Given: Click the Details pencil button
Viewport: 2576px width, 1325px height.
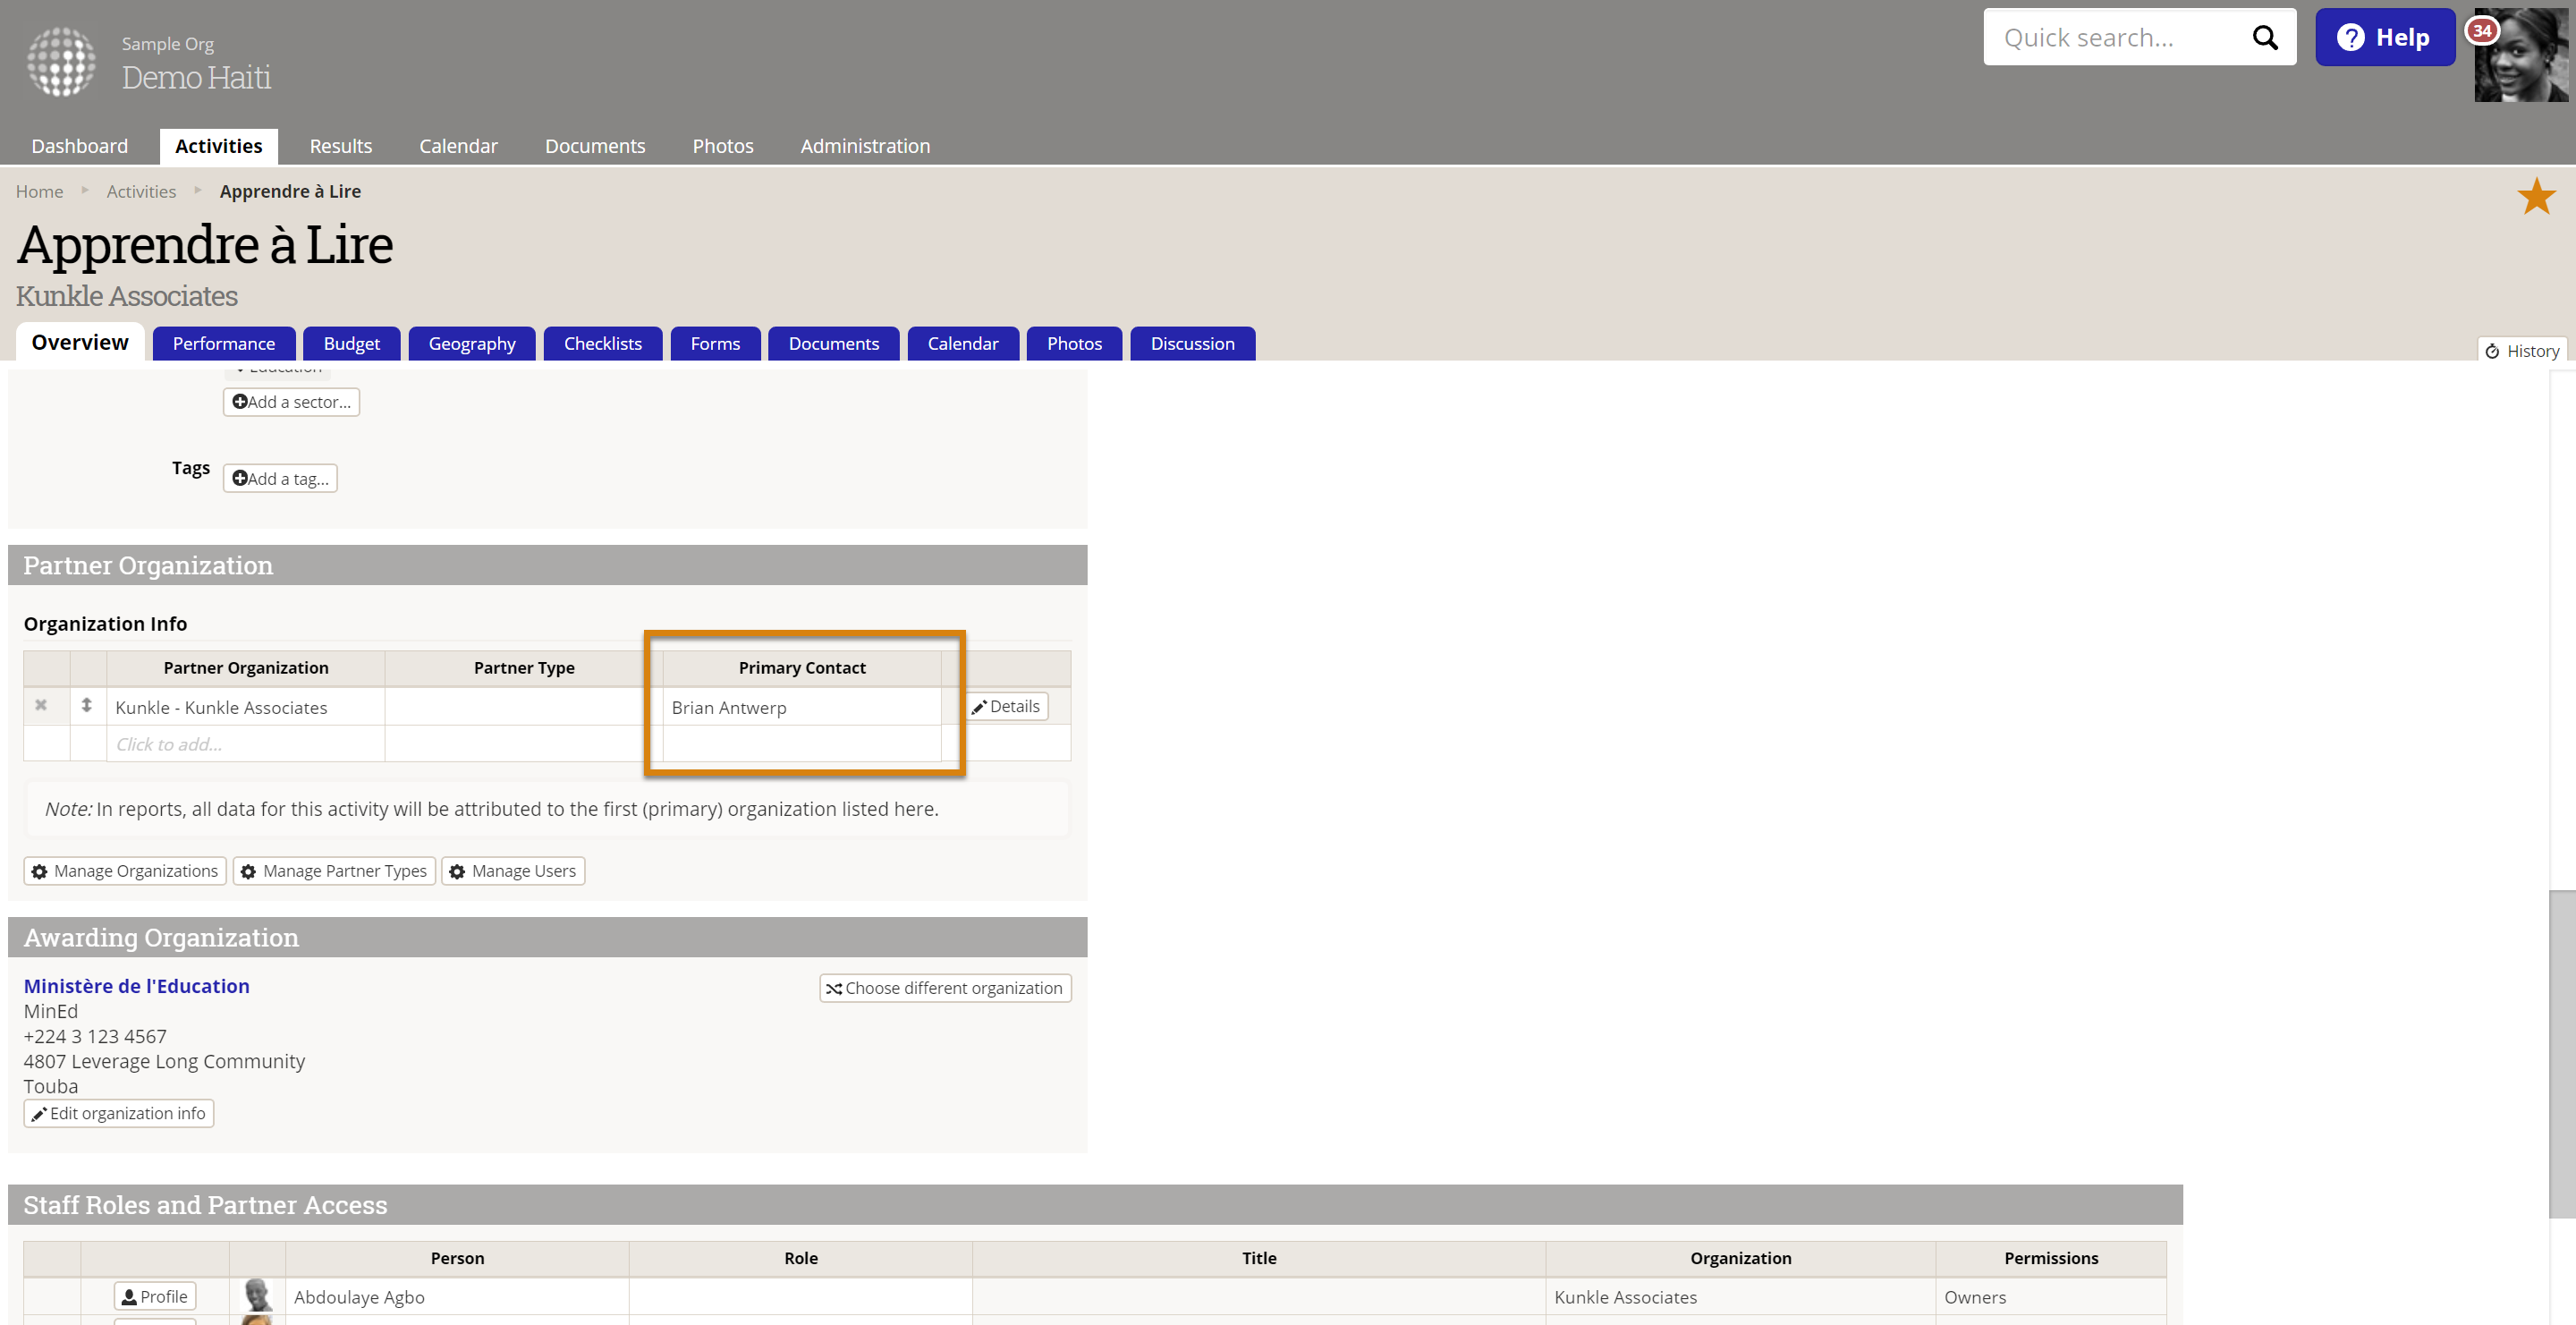Looking at the screenshot, I should 1006,706.
